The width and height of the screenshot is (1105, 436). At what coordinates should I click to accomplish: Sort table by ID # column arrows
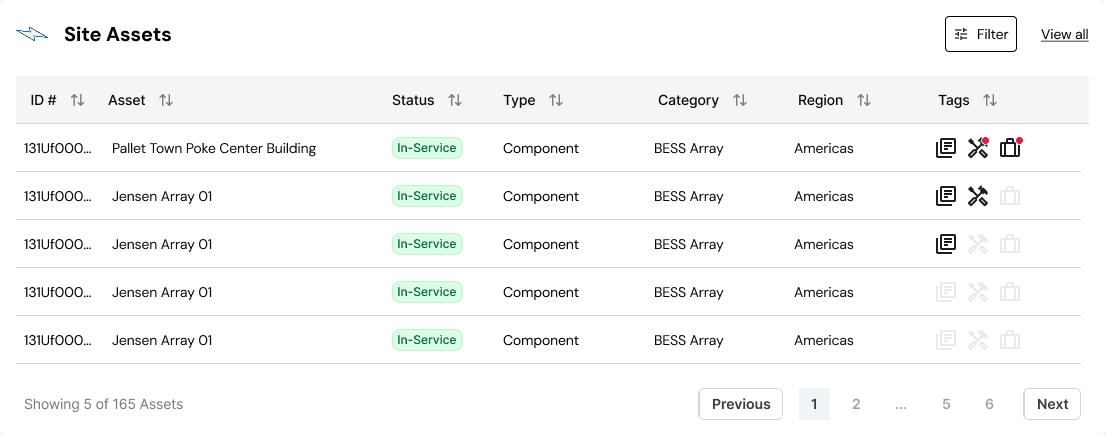(77, 100)
